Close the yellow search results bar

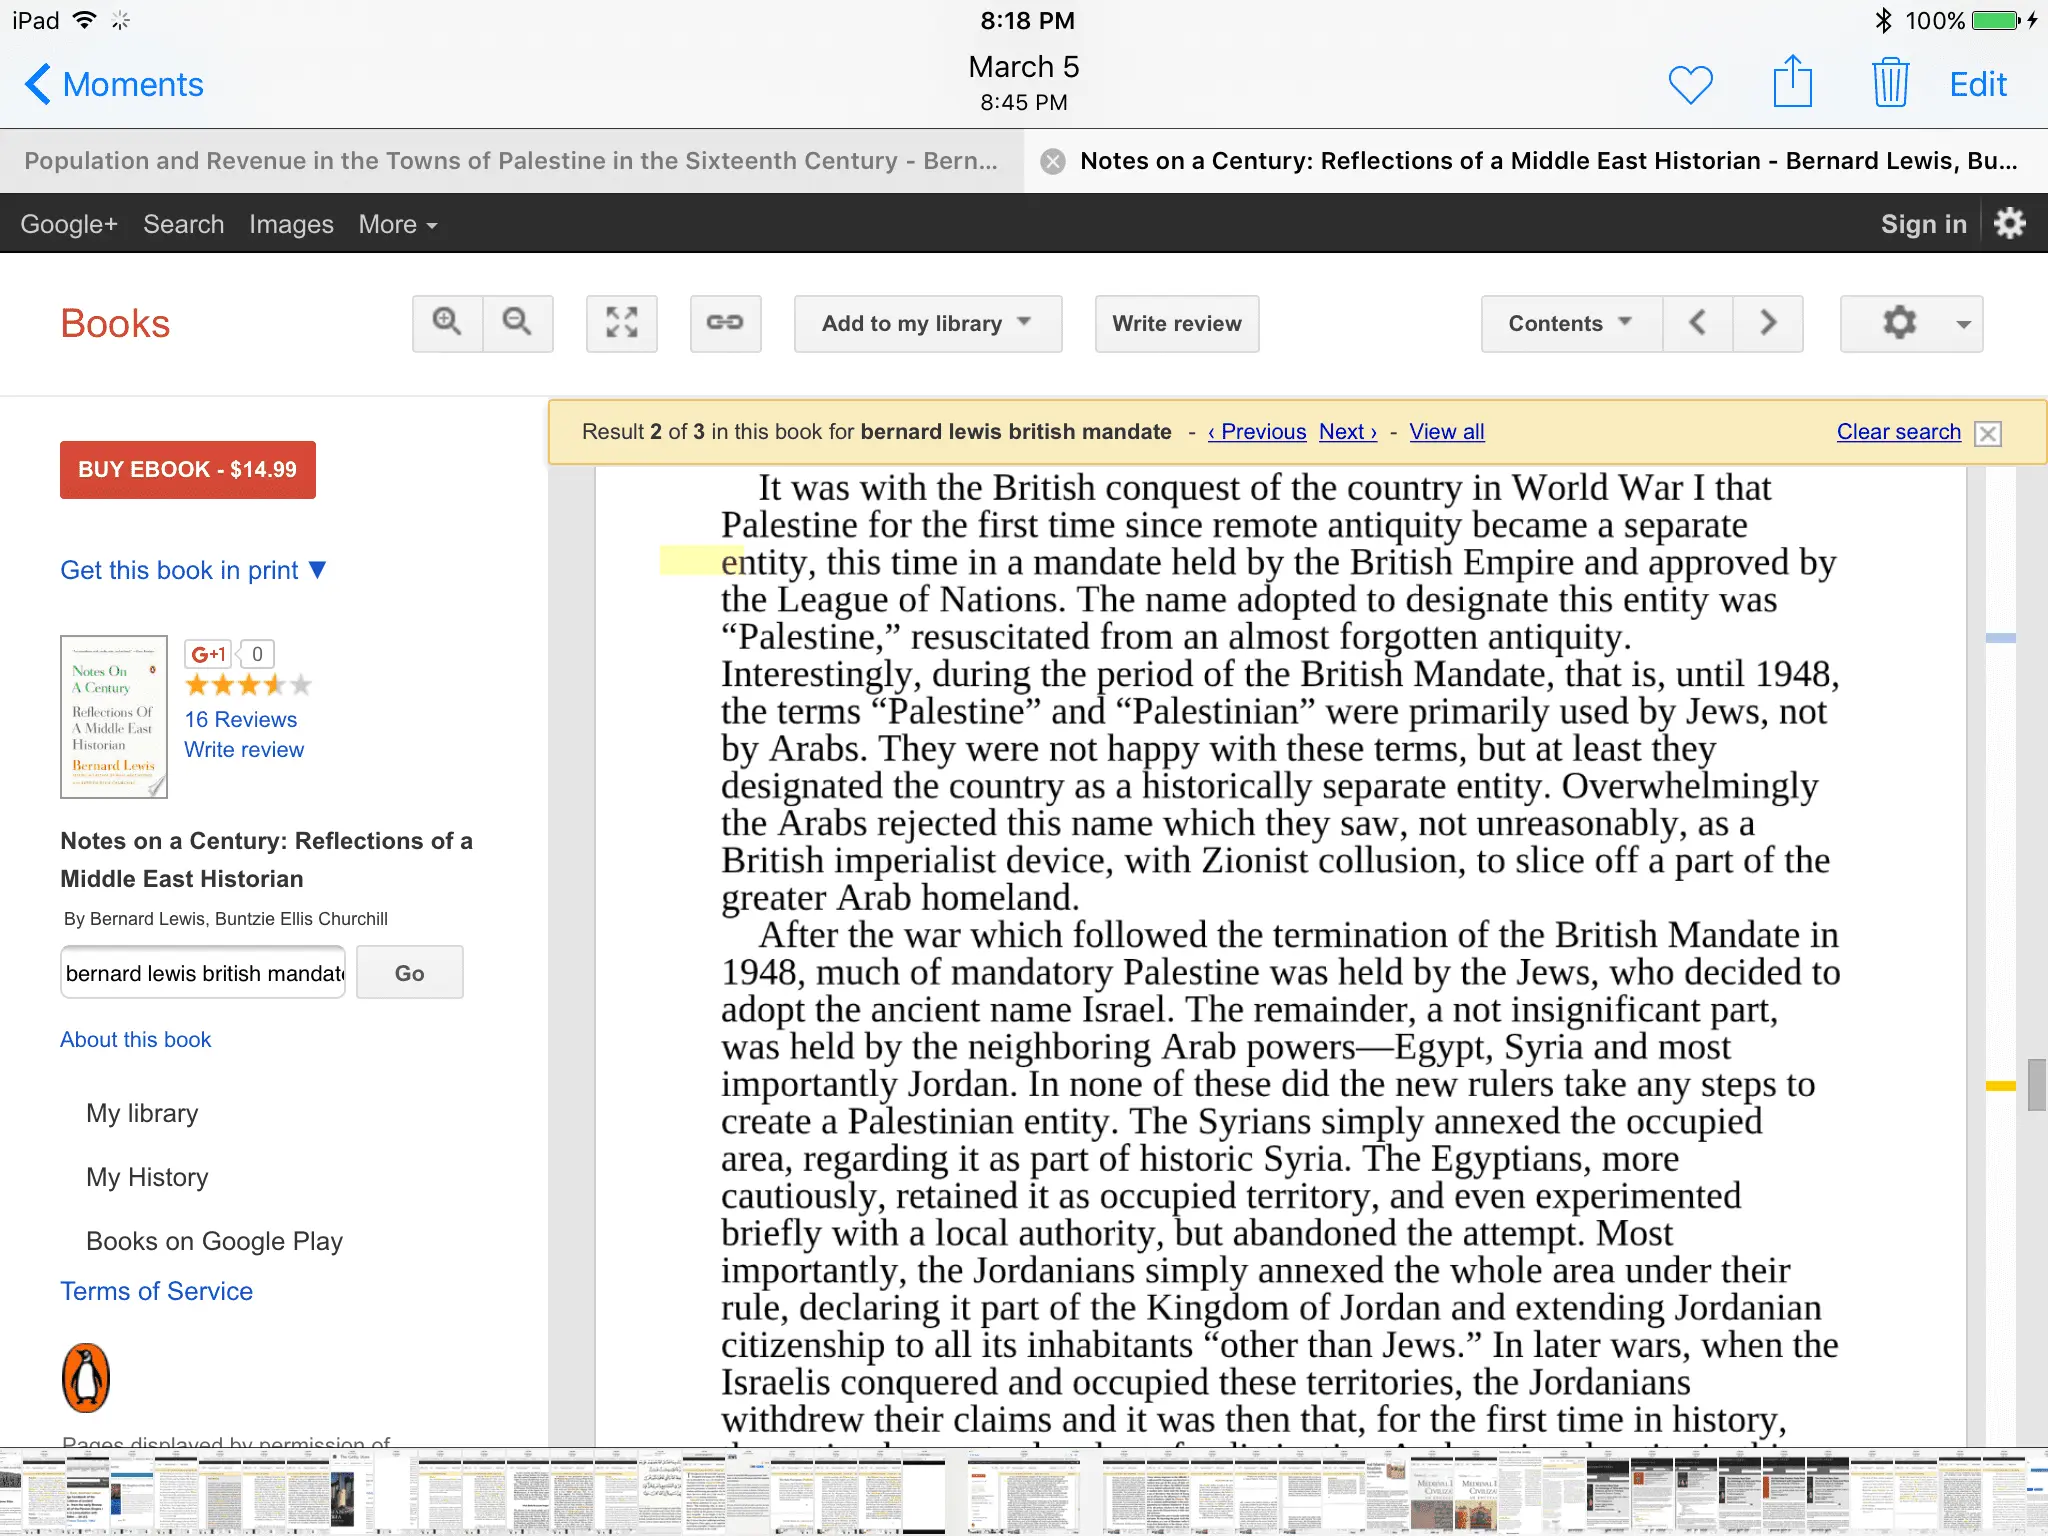coord(1988,433)
